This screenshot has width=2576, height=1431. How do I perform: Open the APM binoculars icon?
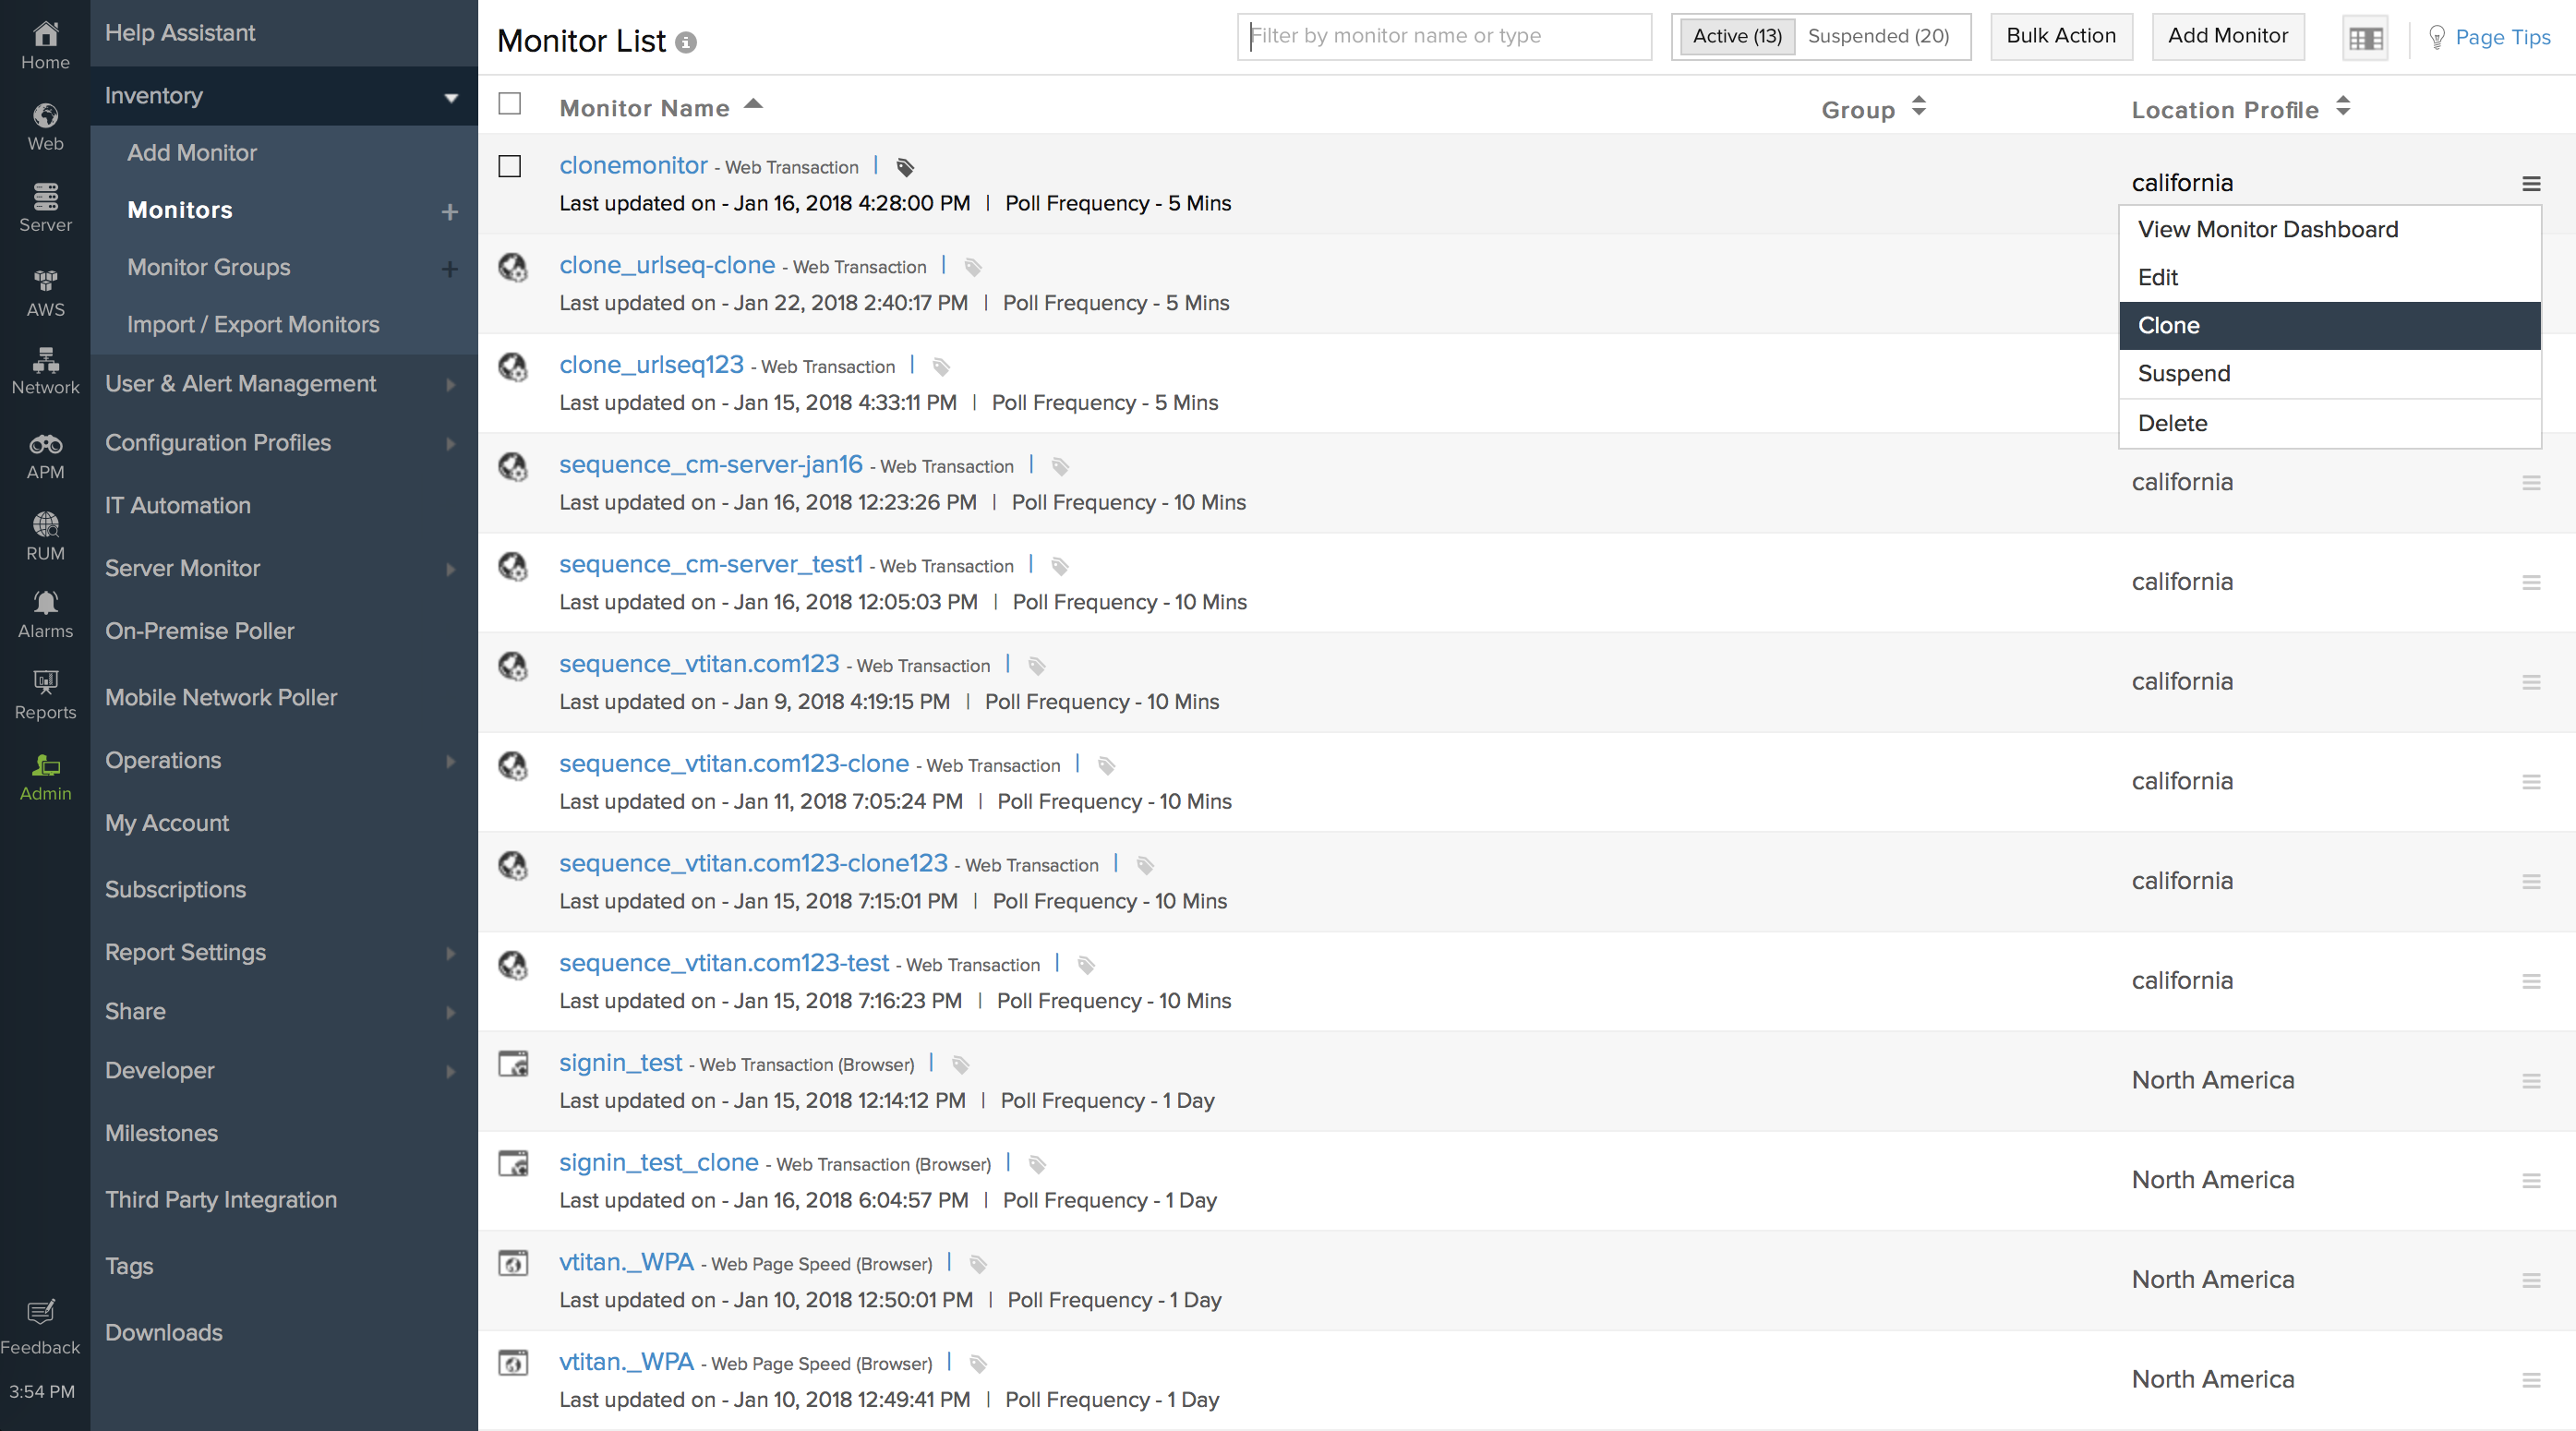[45, 445]
